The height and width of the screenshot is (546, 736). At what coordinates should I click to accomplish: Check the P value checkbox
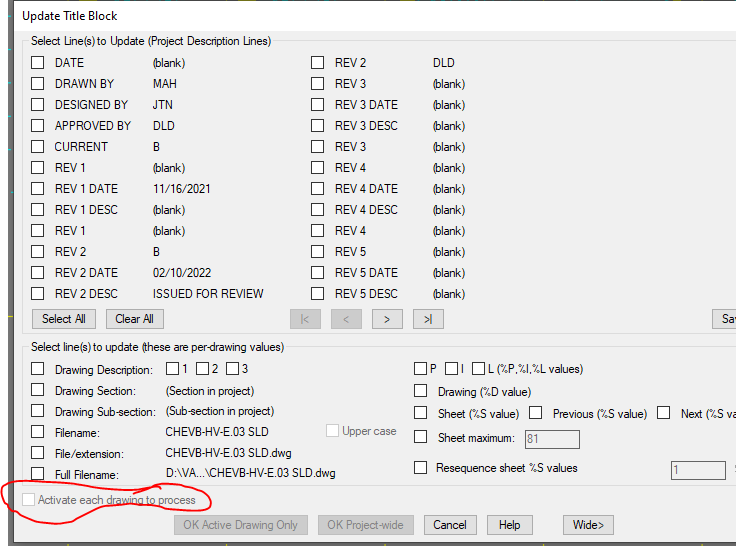coord(420,369)
